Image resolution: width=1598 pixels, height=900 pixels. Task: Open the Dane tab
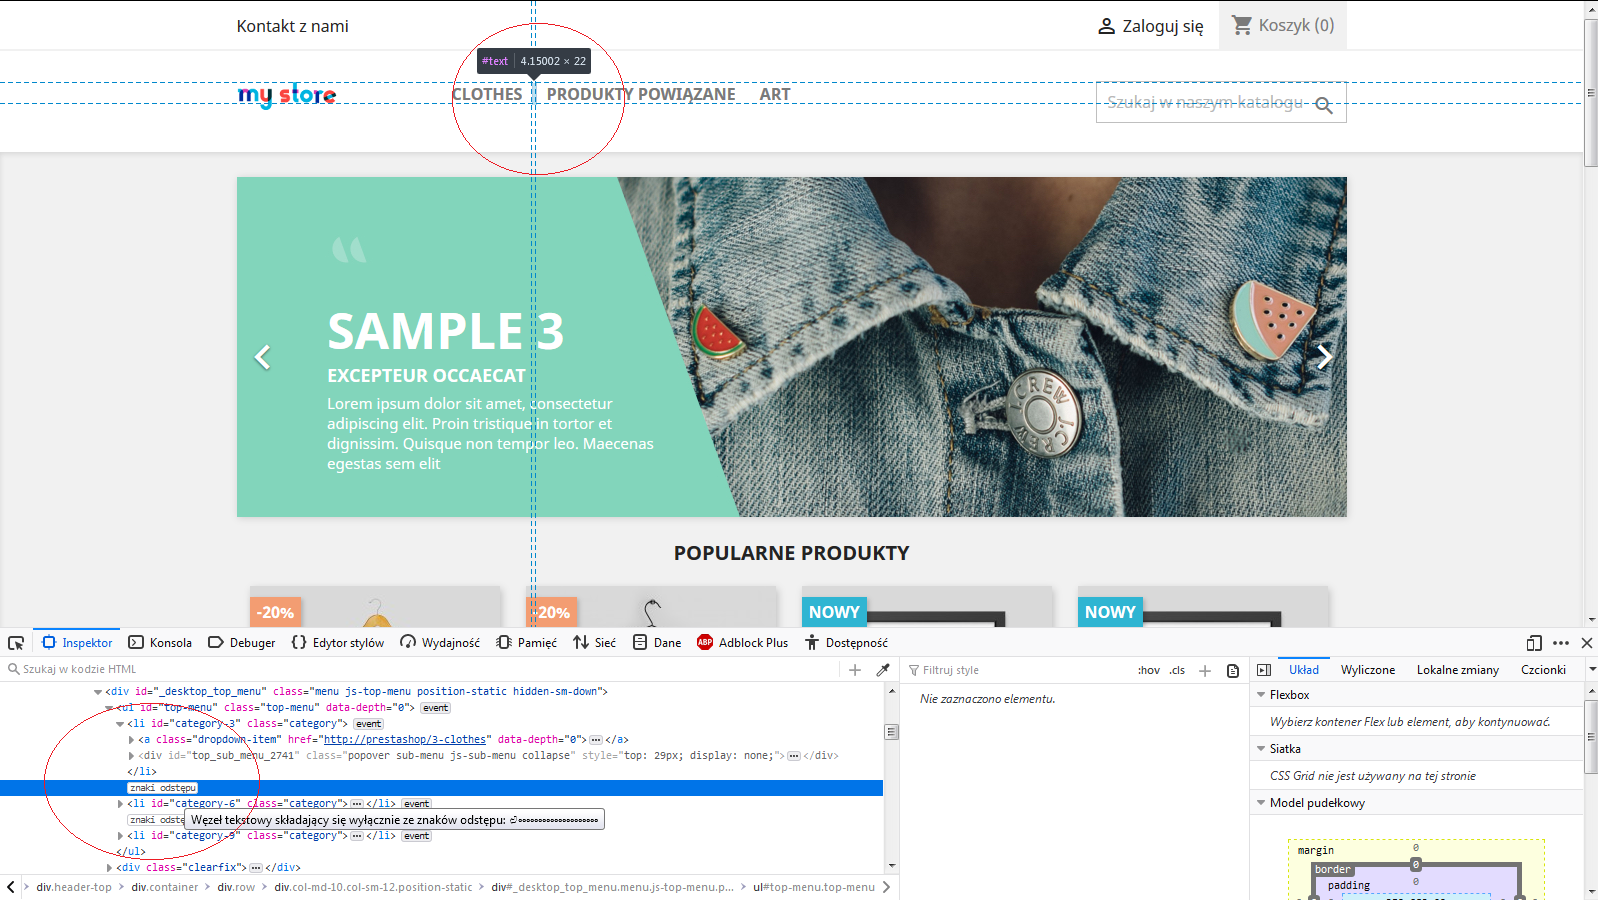pyautogui.click(x=657, y=643)
